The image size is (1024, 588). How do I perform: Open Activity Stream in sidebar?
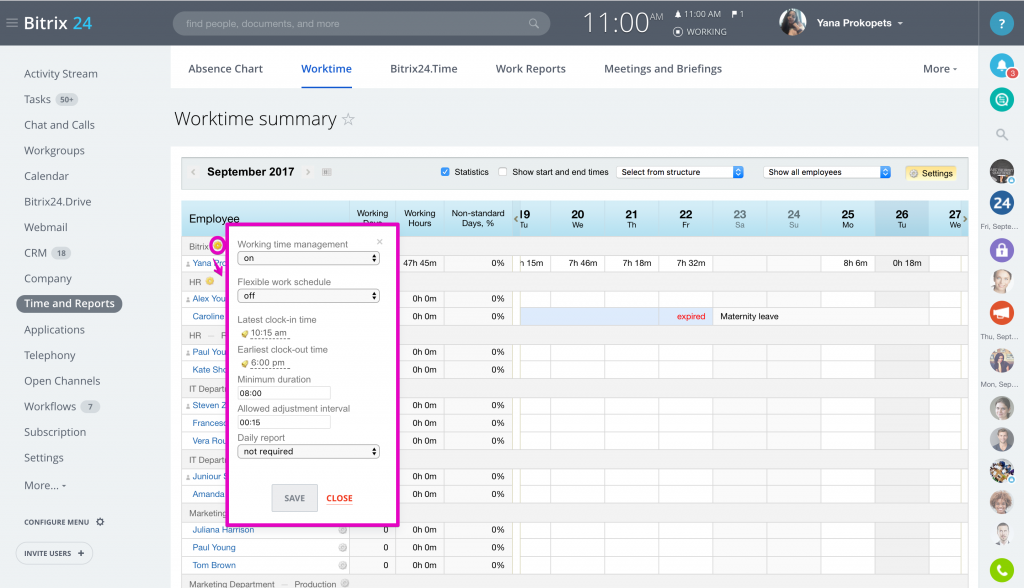61,74
